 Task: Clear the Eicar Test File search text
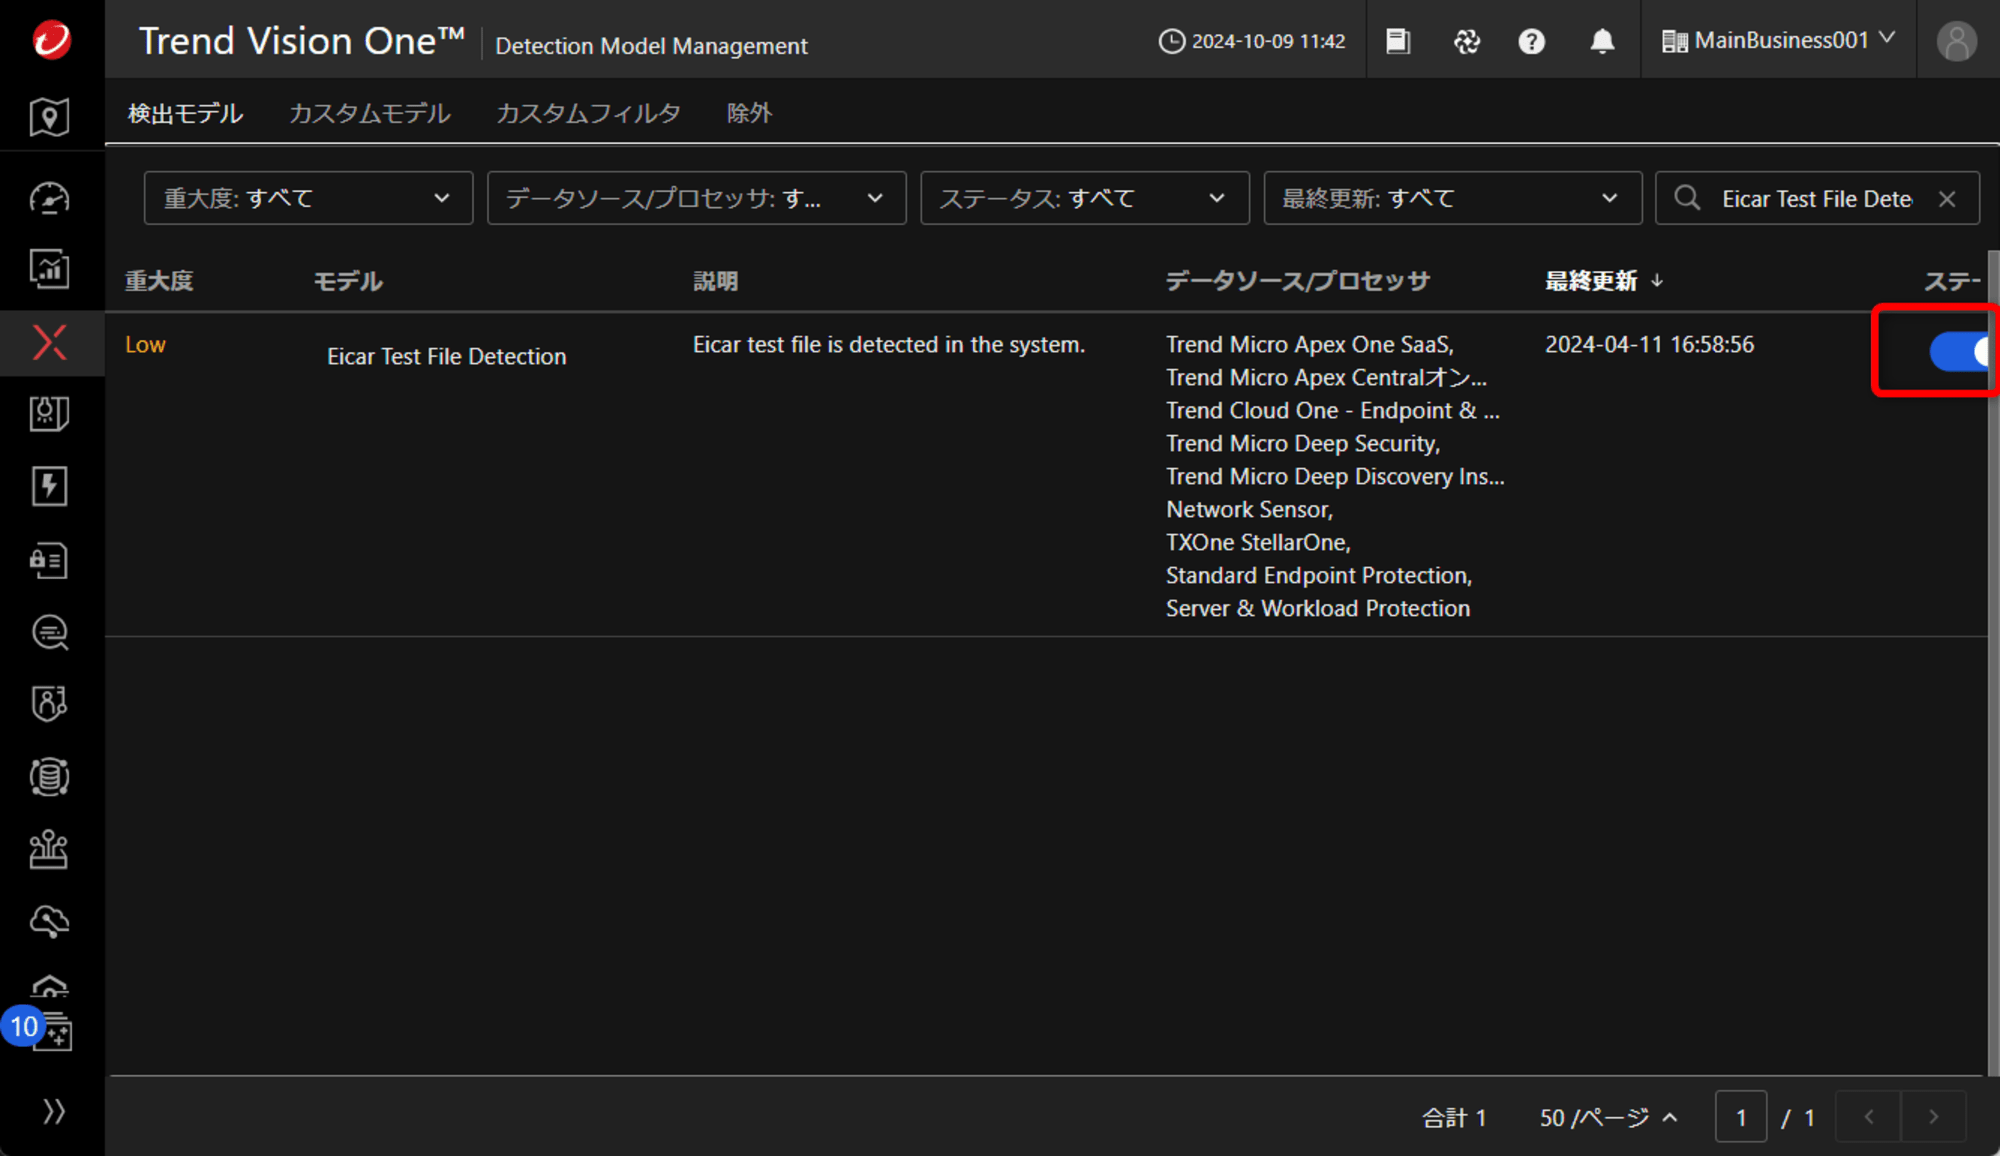coord(1947,199)
